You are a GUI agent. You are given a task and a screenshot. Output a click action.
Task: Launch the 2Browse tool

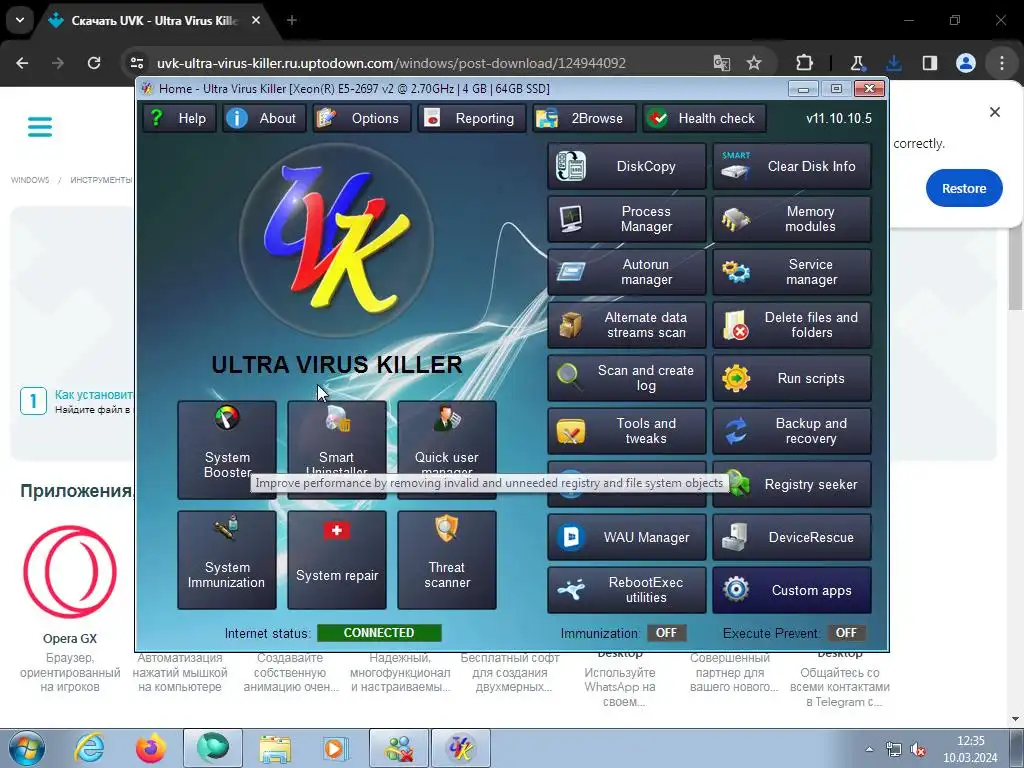point(584,118)
